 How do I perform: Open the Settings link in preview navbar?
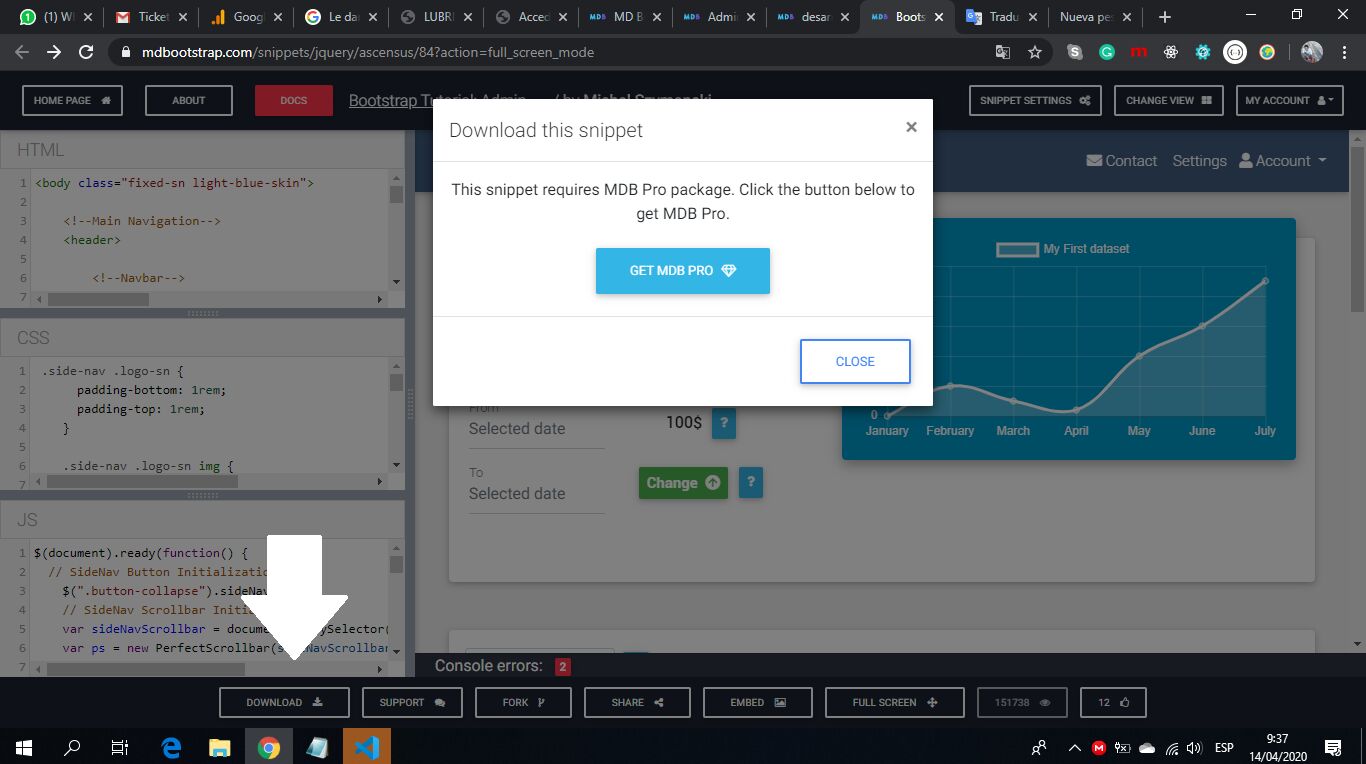pyautogui.click(x=1199, y=161)
